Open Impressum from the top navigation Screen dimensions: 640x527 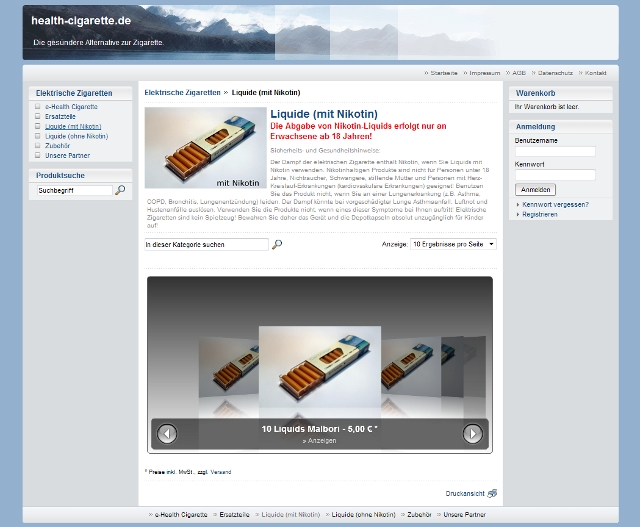484,73
